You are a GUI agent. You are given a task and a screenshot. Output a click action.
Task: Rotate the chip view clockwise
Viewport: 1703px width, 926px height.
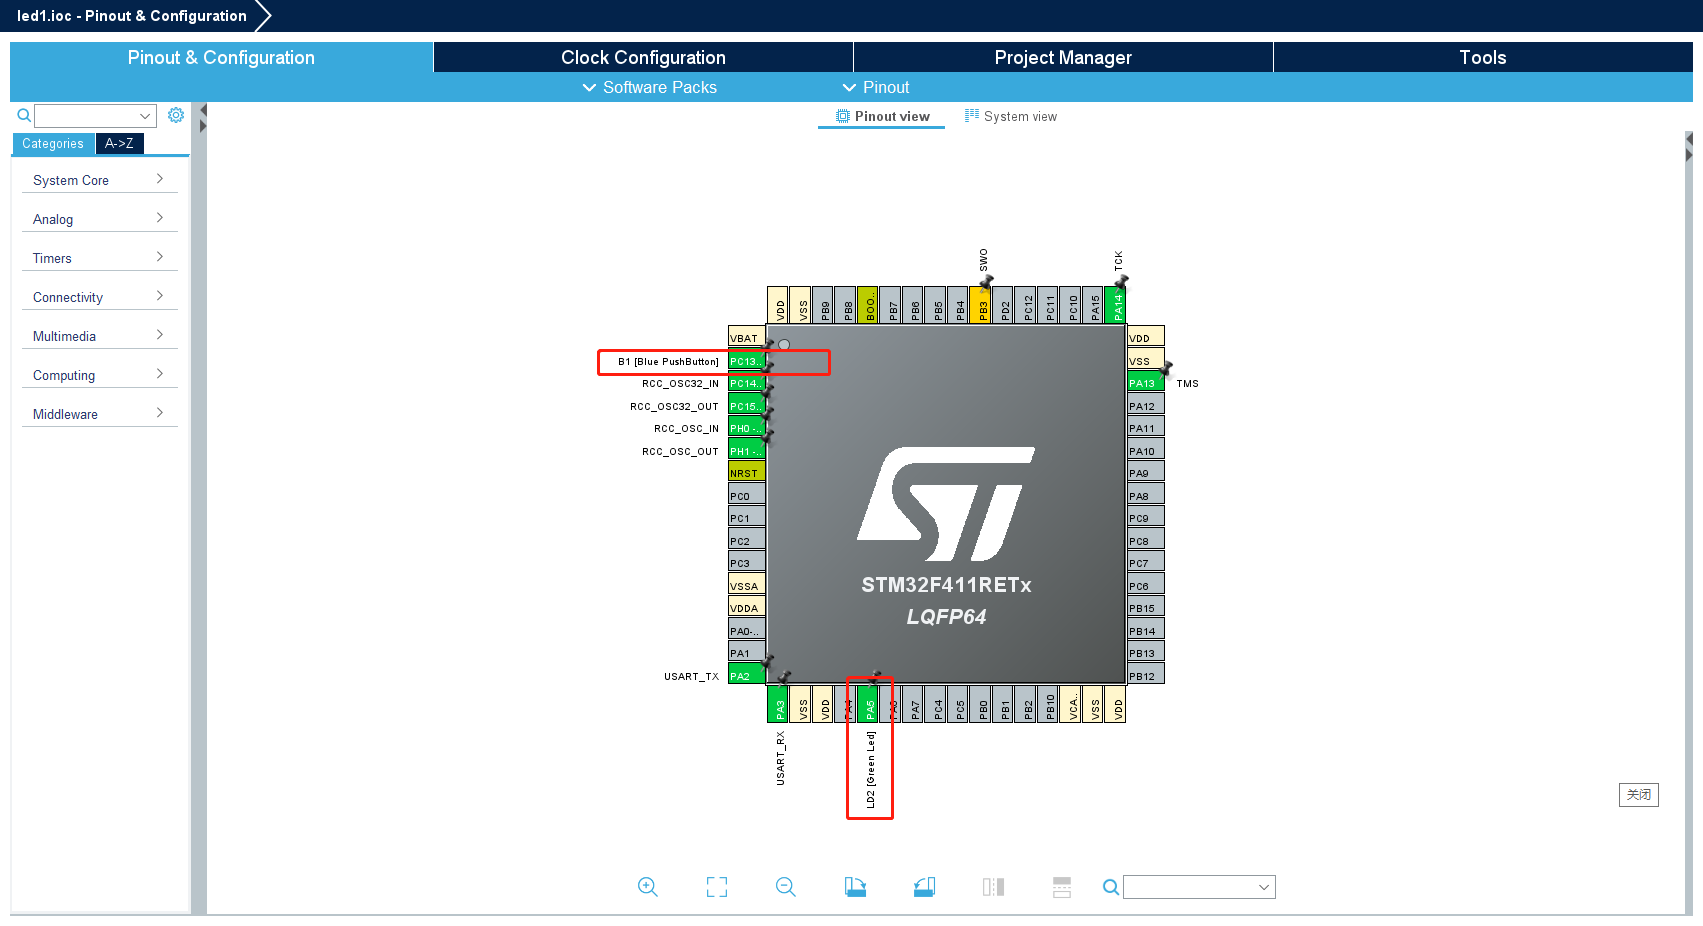[855, 887]
